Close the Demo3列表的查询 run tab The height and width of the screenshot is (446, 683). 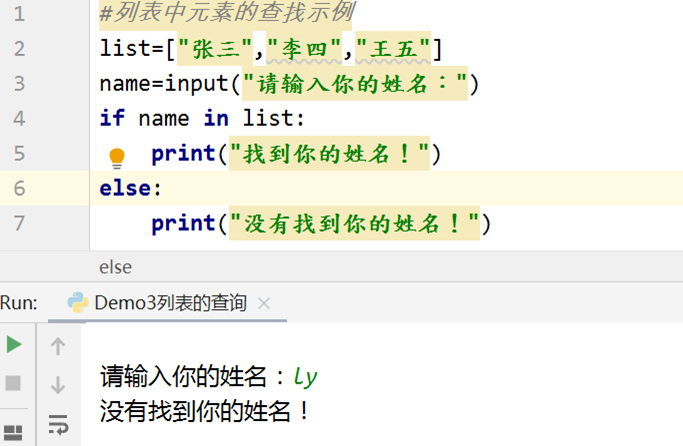(x=264, y=303)
